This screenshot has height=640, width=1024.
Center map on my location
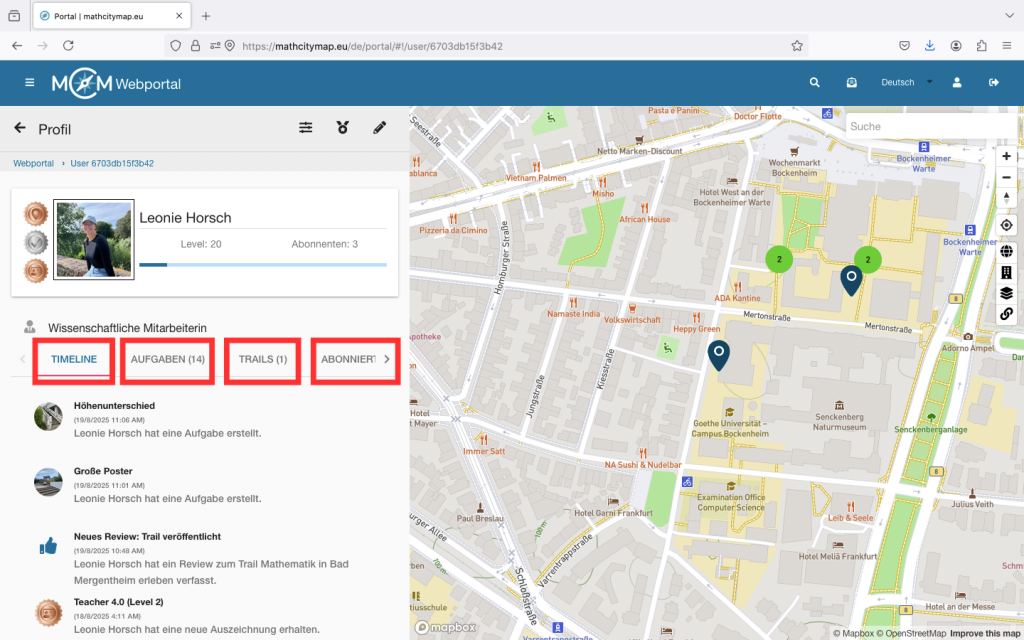pos(1006,225)
